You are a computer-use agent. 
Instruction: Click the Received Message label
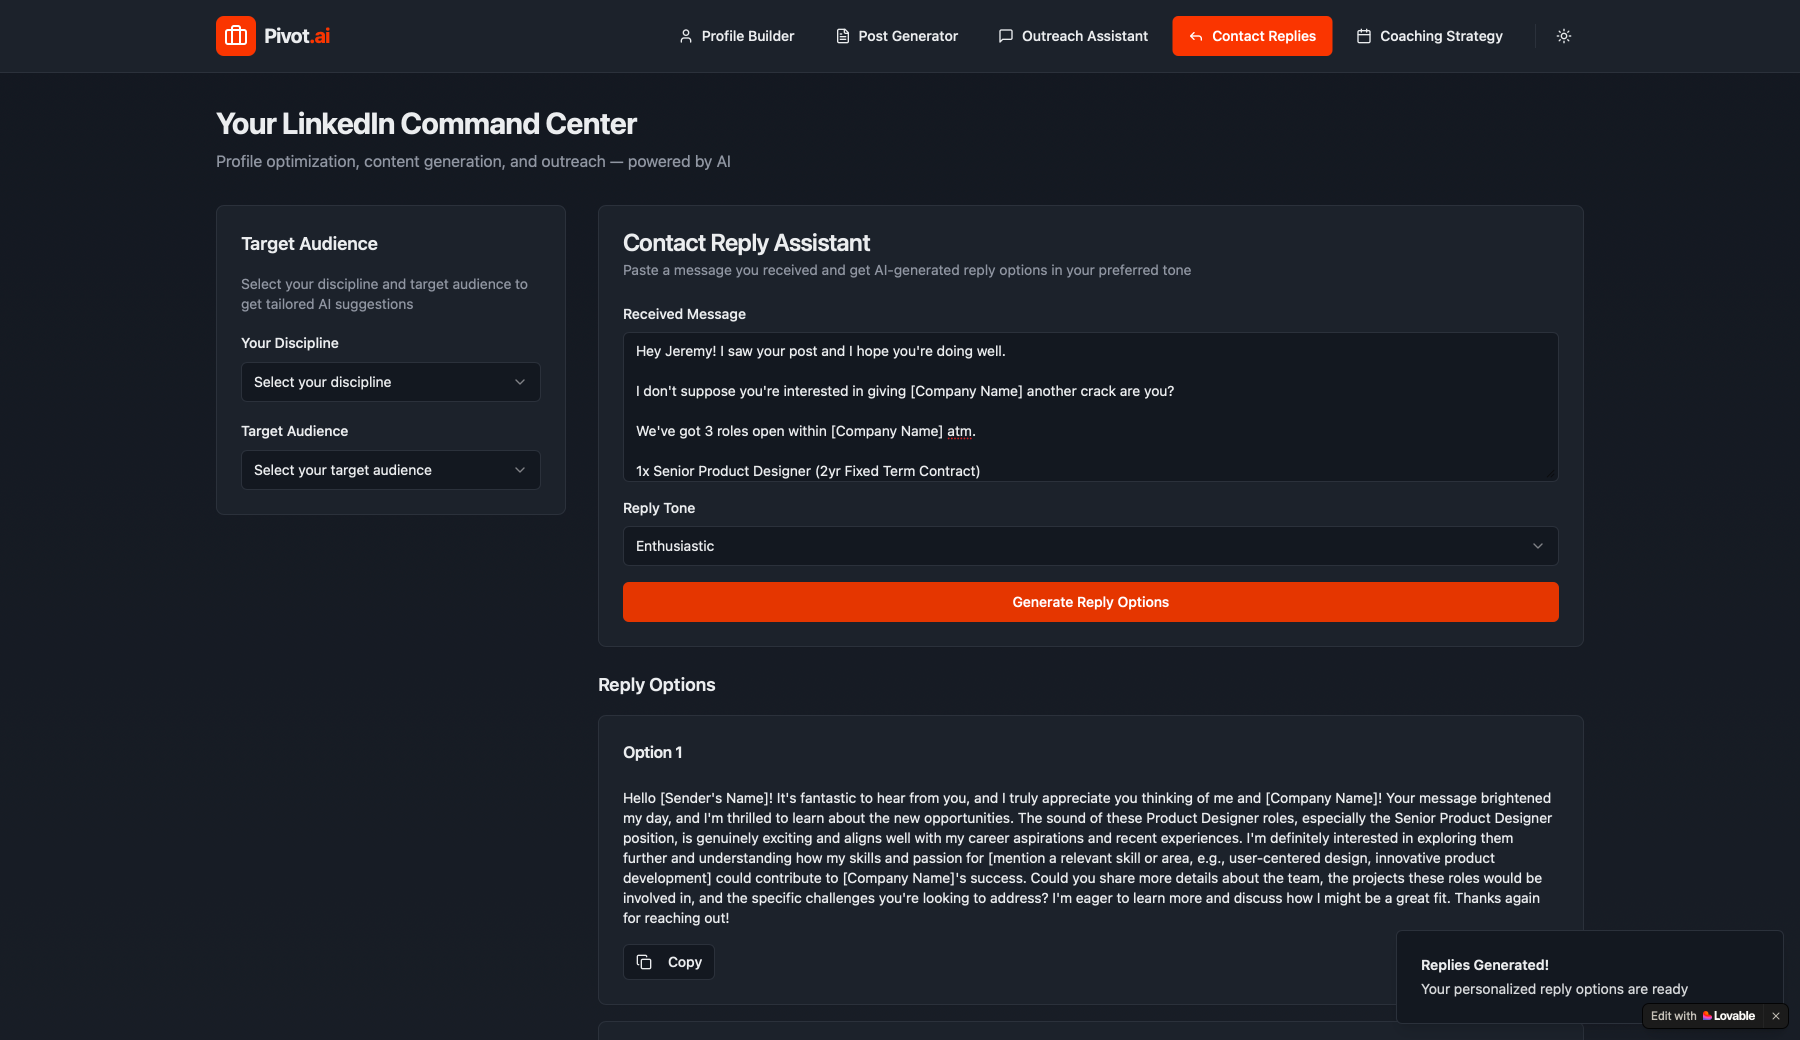click(x=684, y=314)
